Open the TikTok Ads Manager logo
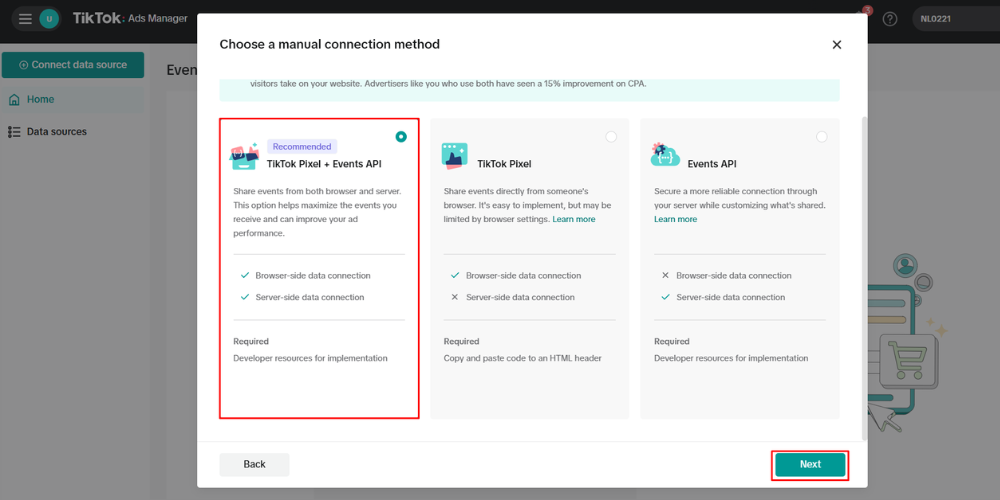 [x=130, y=18]
